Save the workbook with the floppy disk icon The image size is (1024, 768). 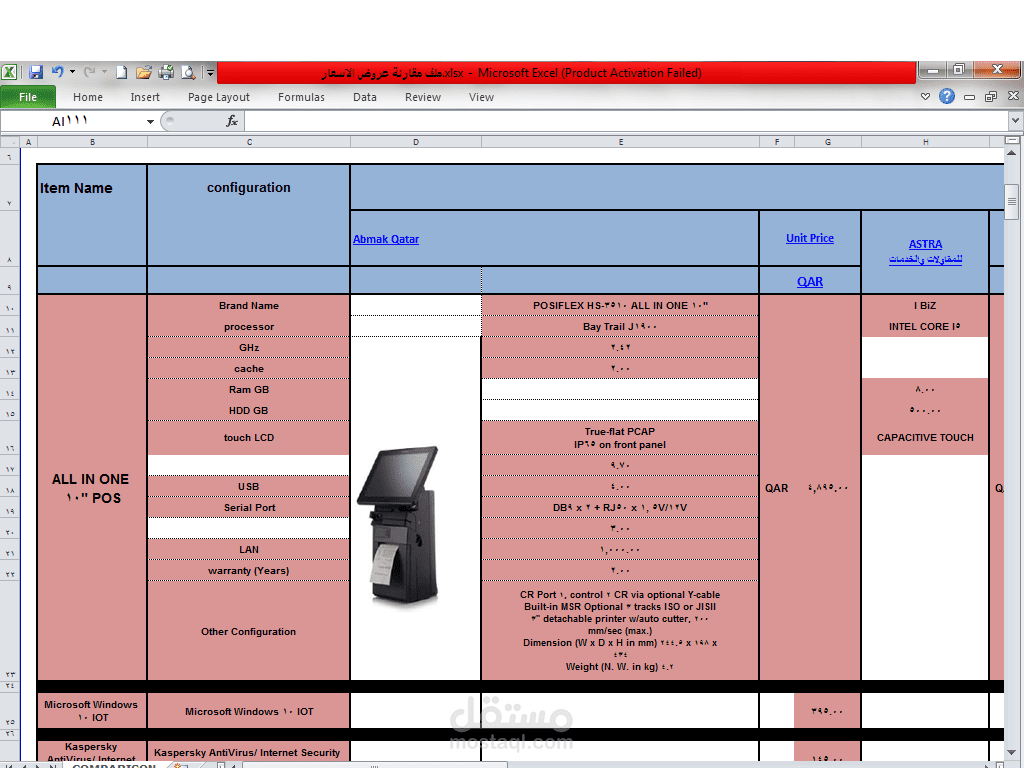(x=36, y=72)
